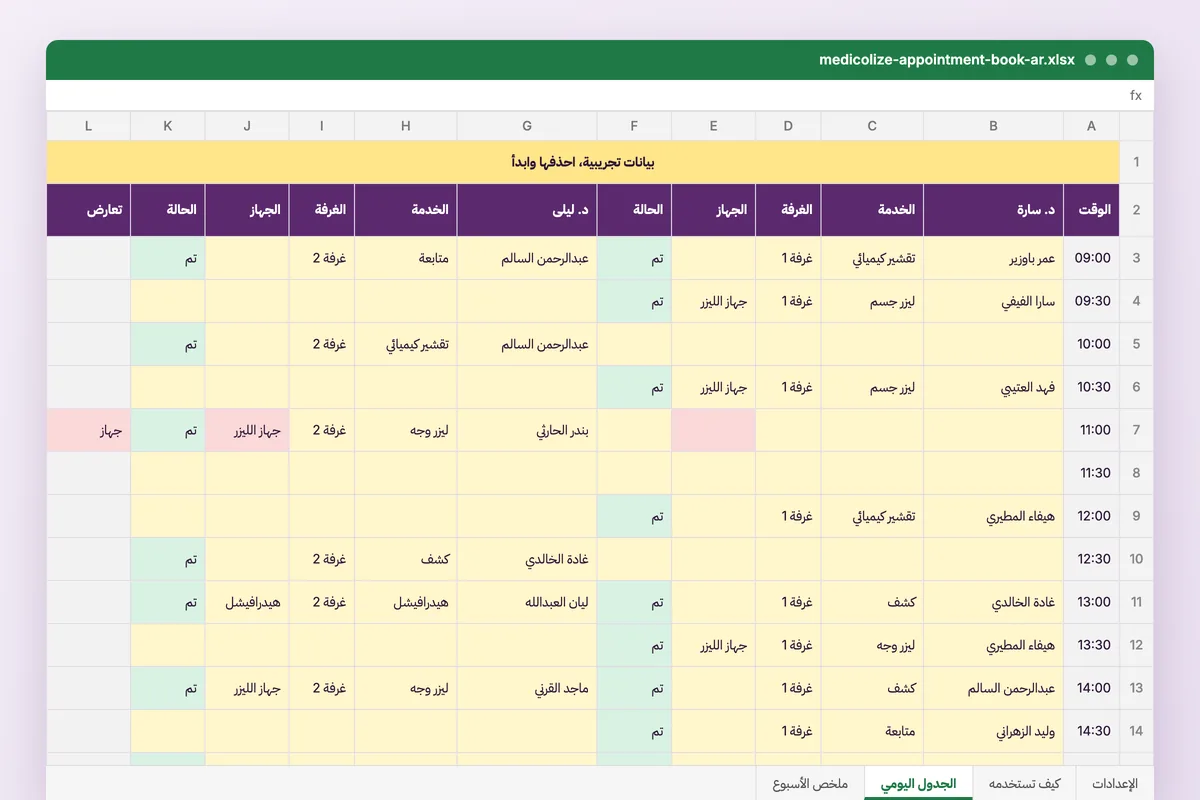
Task: Select row 7 header
Action: (1136, 430)
